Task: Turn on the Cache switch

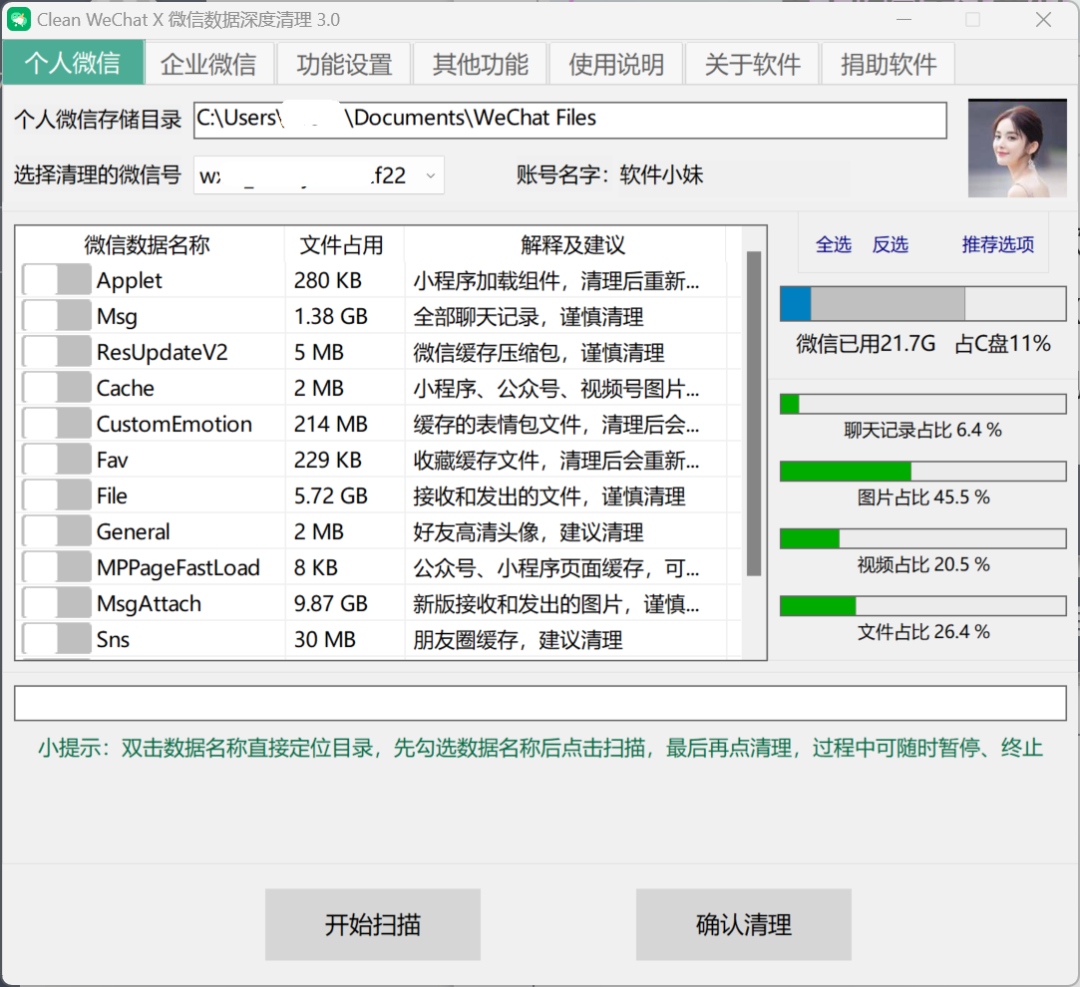Action: pos(56,388)
